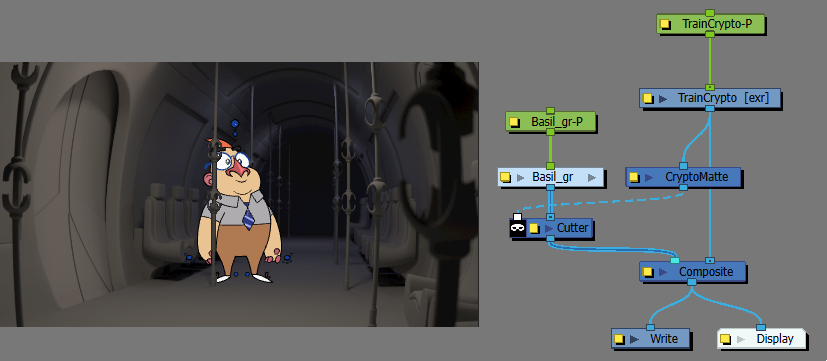Click the yellow square on Write node
Viewport: 827px width, 361px height.
[620, 339]
